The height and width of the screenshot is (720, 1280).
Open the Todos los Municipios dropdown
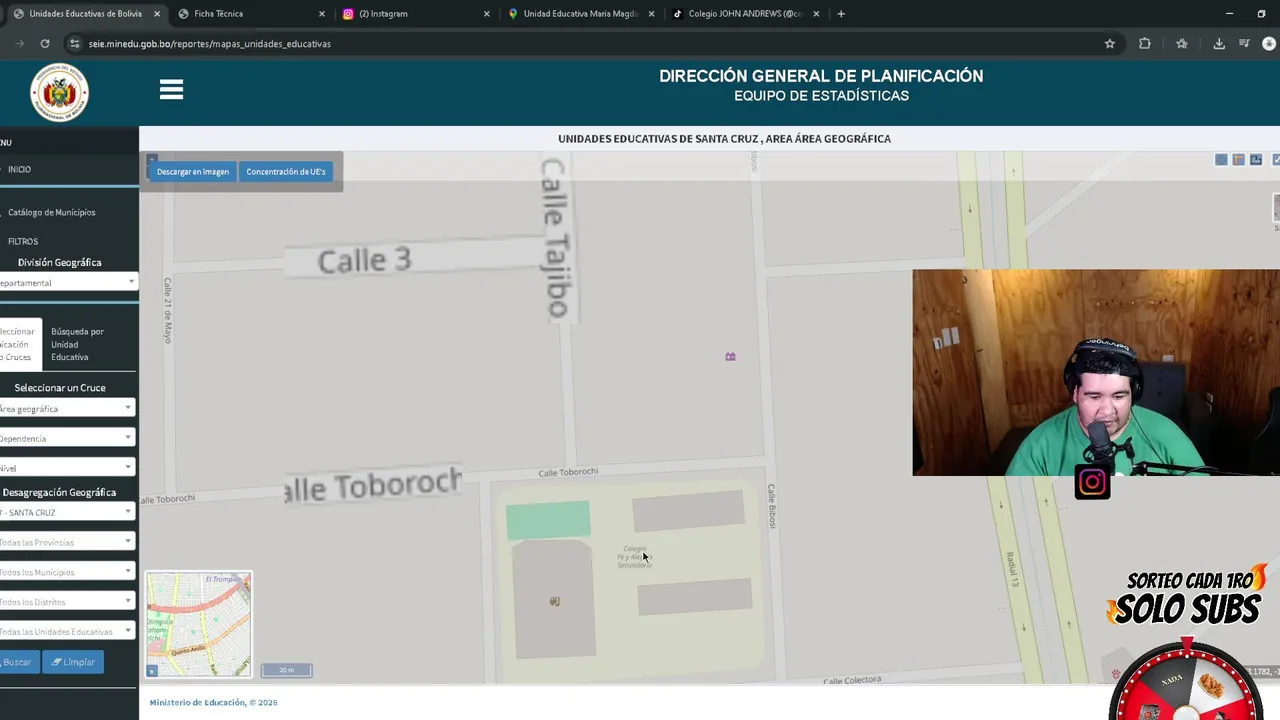click(67, 572)
